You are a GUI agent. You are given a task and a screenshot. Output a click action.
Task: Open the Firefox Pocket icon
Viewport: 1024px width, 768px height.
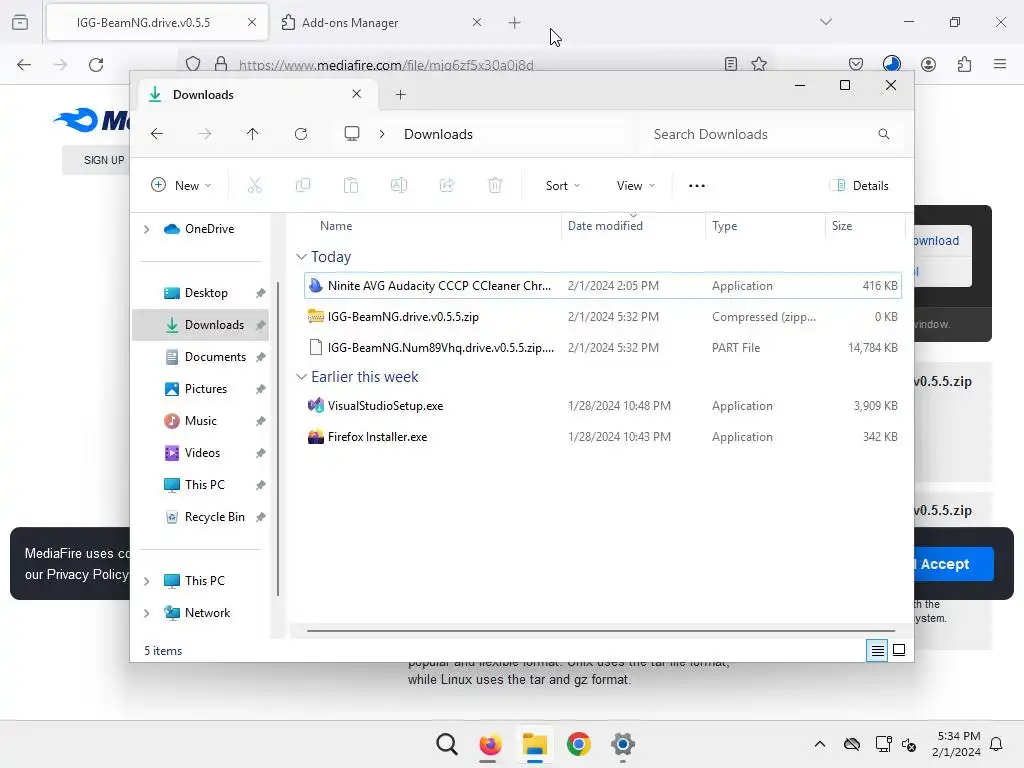click(x=856, y=64)
